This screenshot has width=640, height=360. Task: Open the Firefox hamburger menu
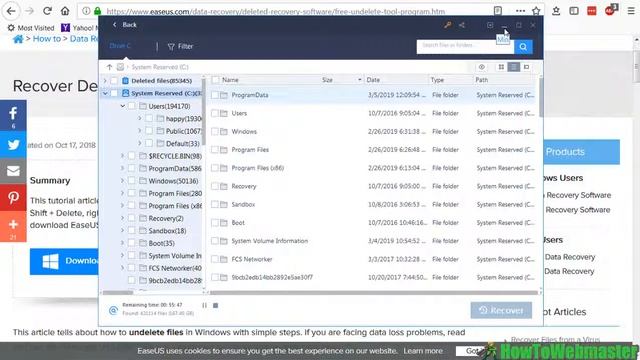pyautogui.click(x=631, y=11)
